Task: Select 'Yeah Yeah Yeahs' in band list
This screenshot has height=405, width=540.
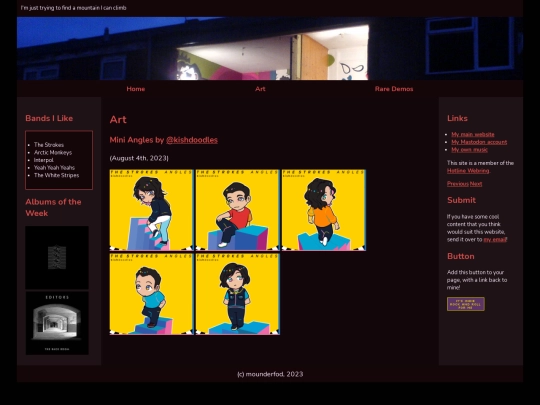Action: [x=54, y=167]
